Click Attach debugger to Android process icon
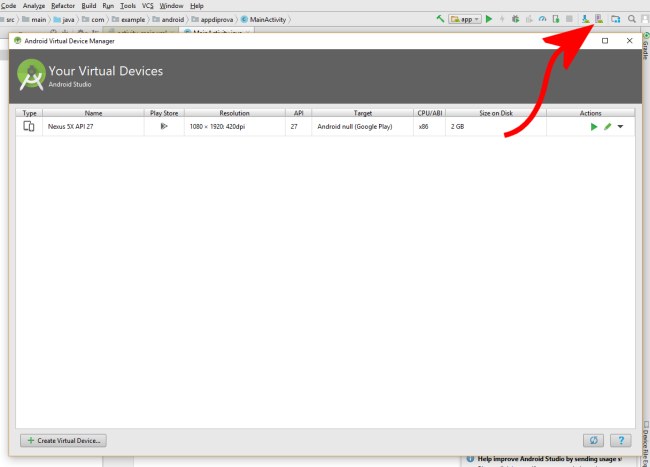The width and height of the screenshot is (650, 467). tap(556, 19)
